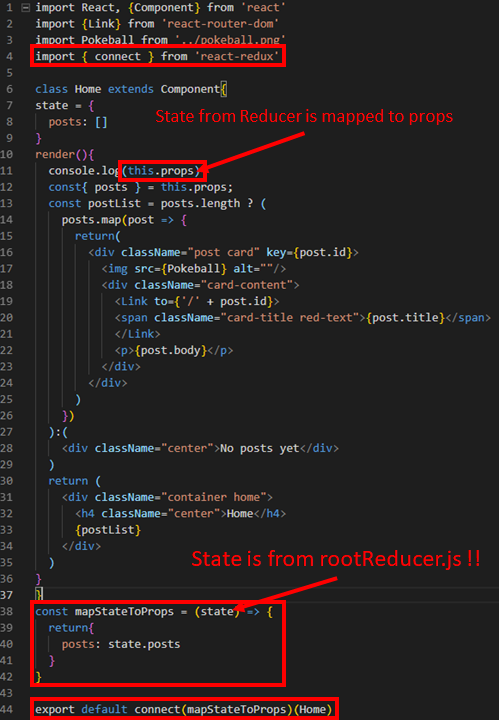Click the Pokeball import name on line 3
The image size is (499, 720).
(x=107, y=40)
